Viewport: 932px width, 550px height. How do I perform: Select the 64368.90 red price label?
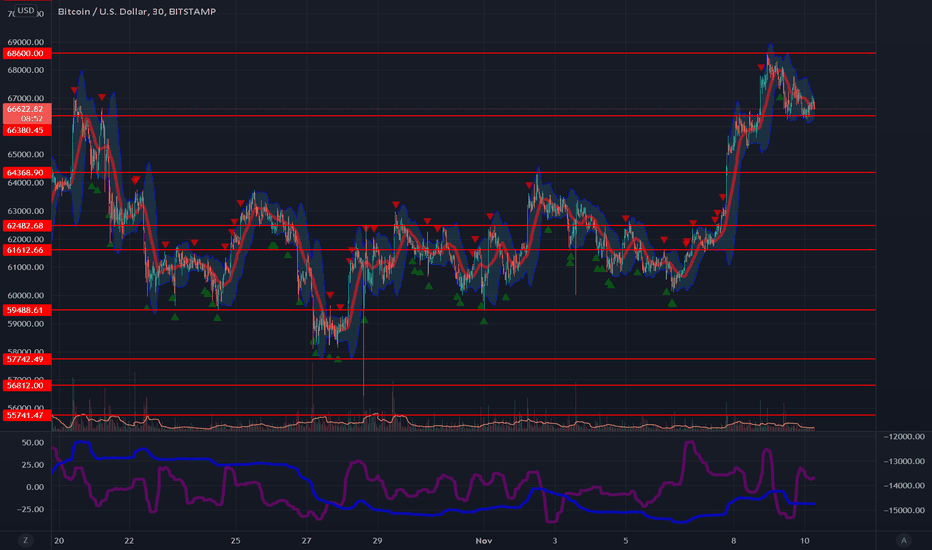tap(27, 172)
